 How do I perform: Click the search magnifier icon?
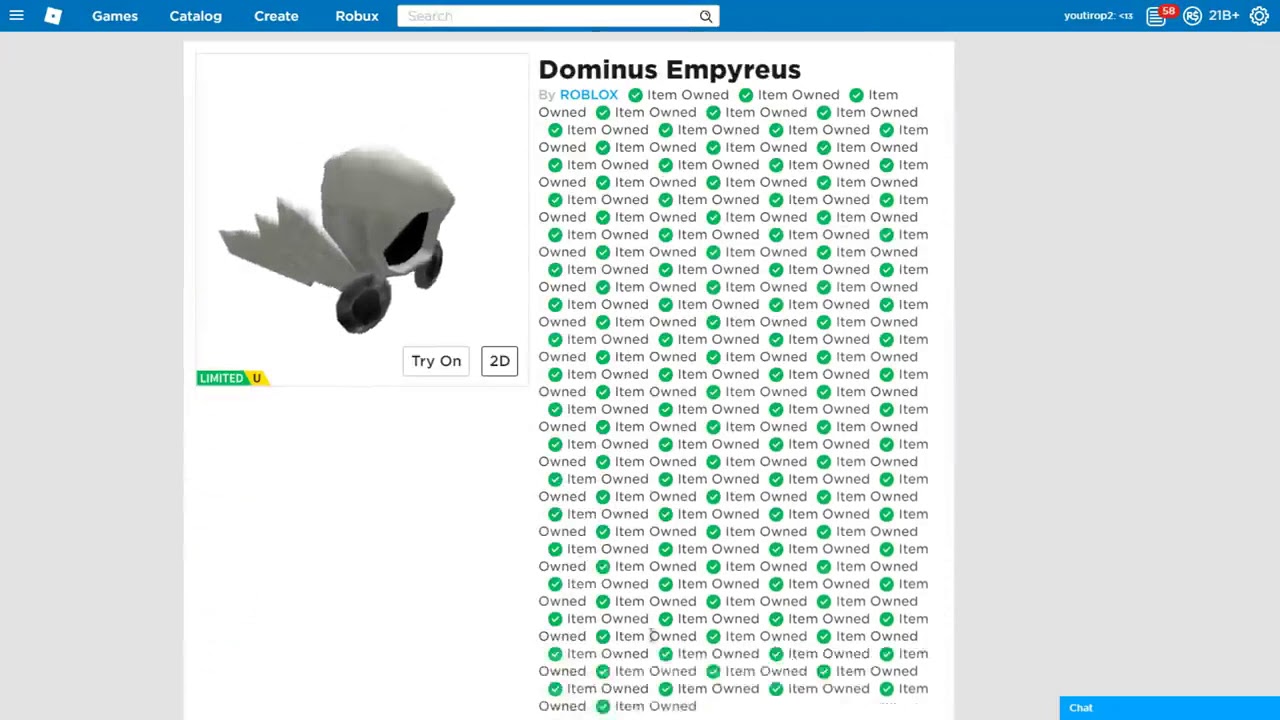(x=706, y=16)
